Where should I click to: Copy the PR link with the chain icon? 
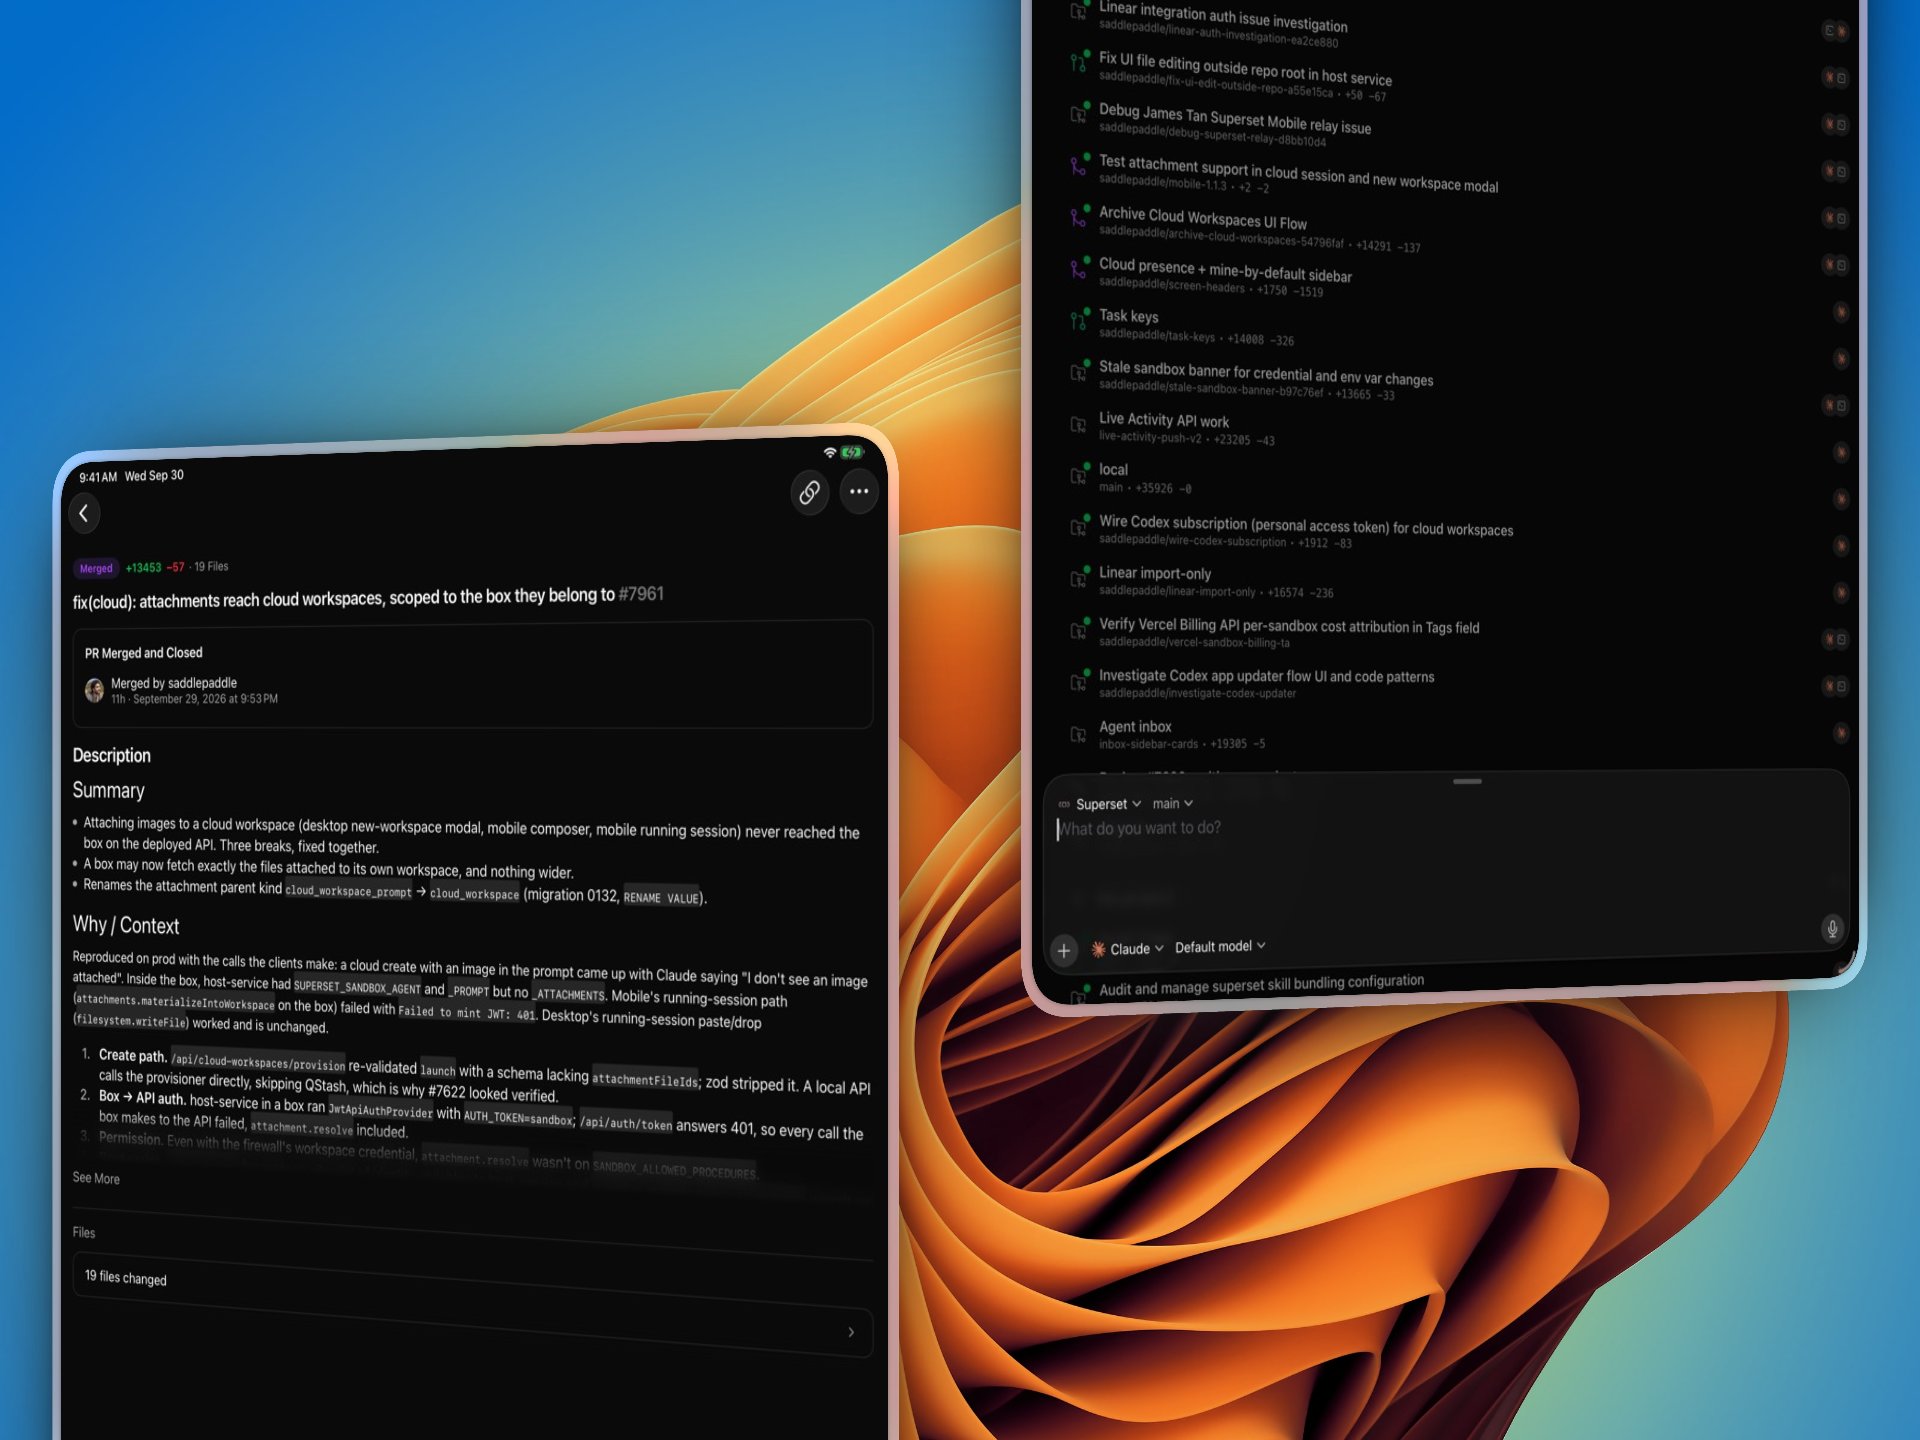(x=810, y=492)
